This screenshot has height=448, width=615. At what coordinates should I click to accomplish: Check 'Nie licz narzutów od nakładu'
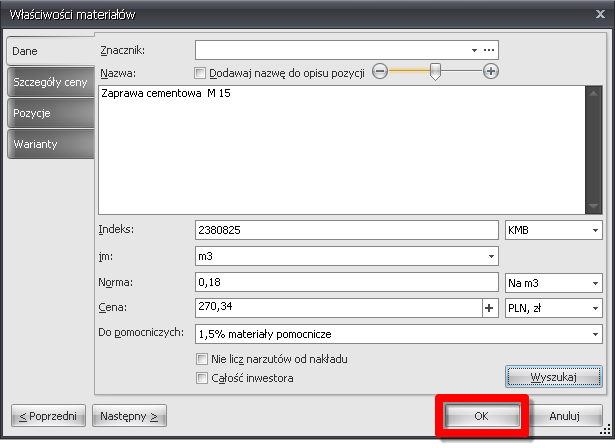coord(202,358)
